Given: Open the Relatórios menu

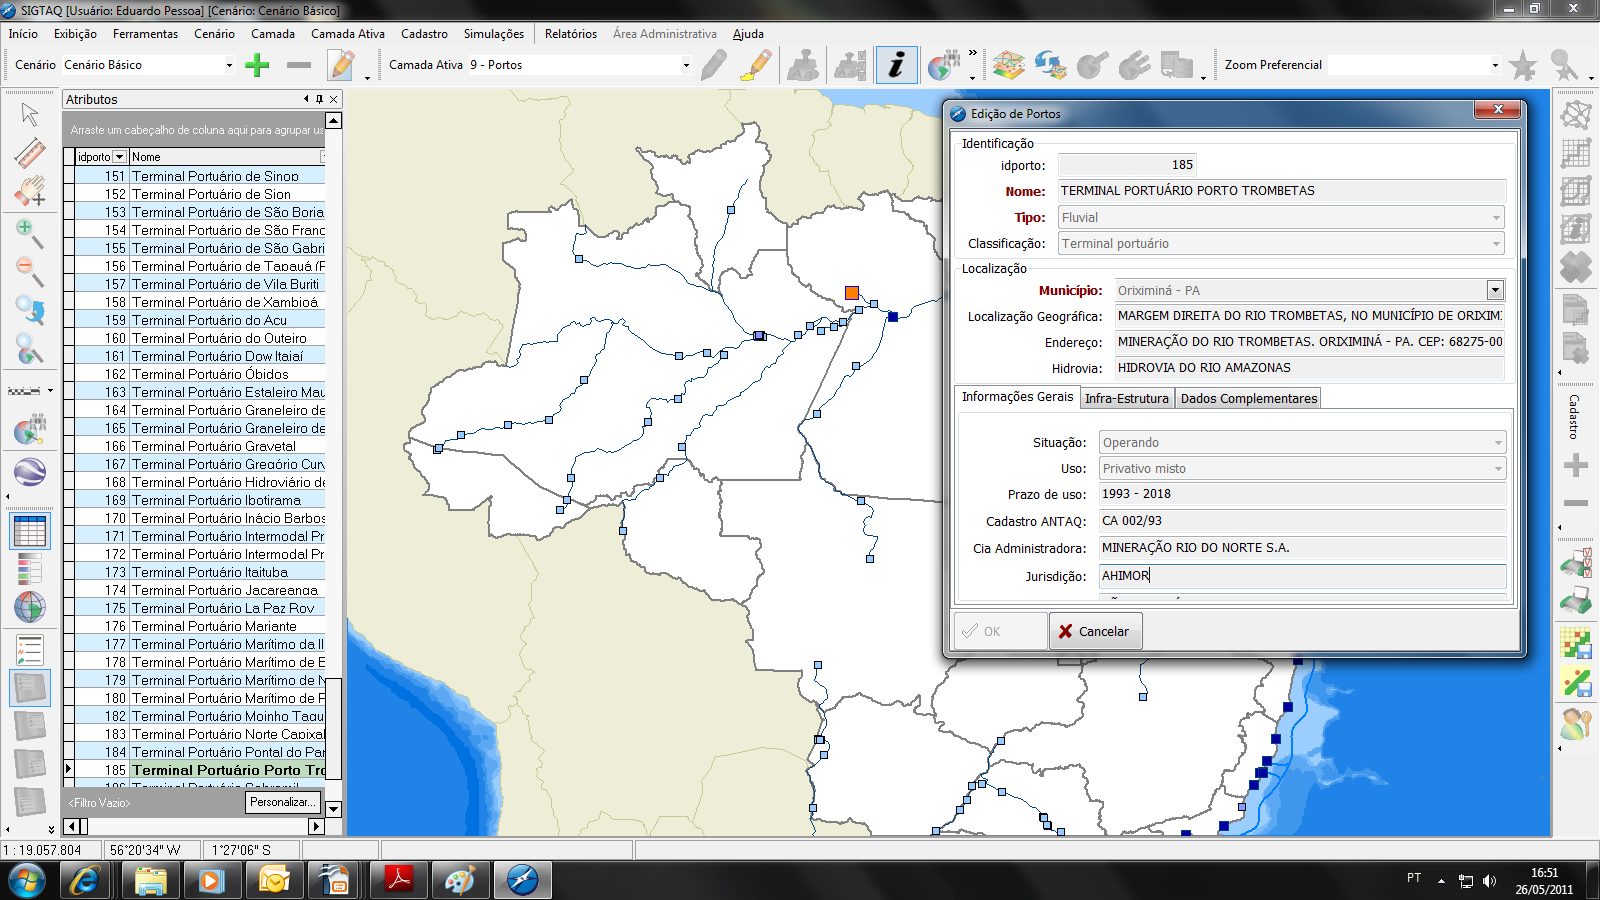Looking at the screenshot, I should point(571,34).
